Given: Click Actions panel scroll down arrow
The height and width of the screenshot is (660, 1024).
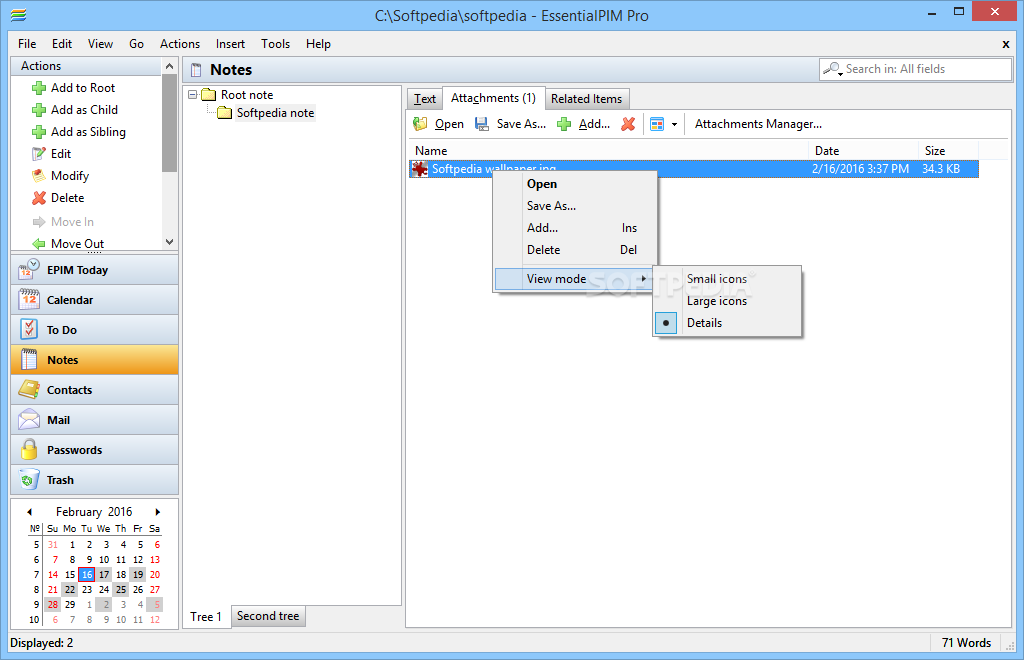Looking at the screenshot, I should 170,242.
